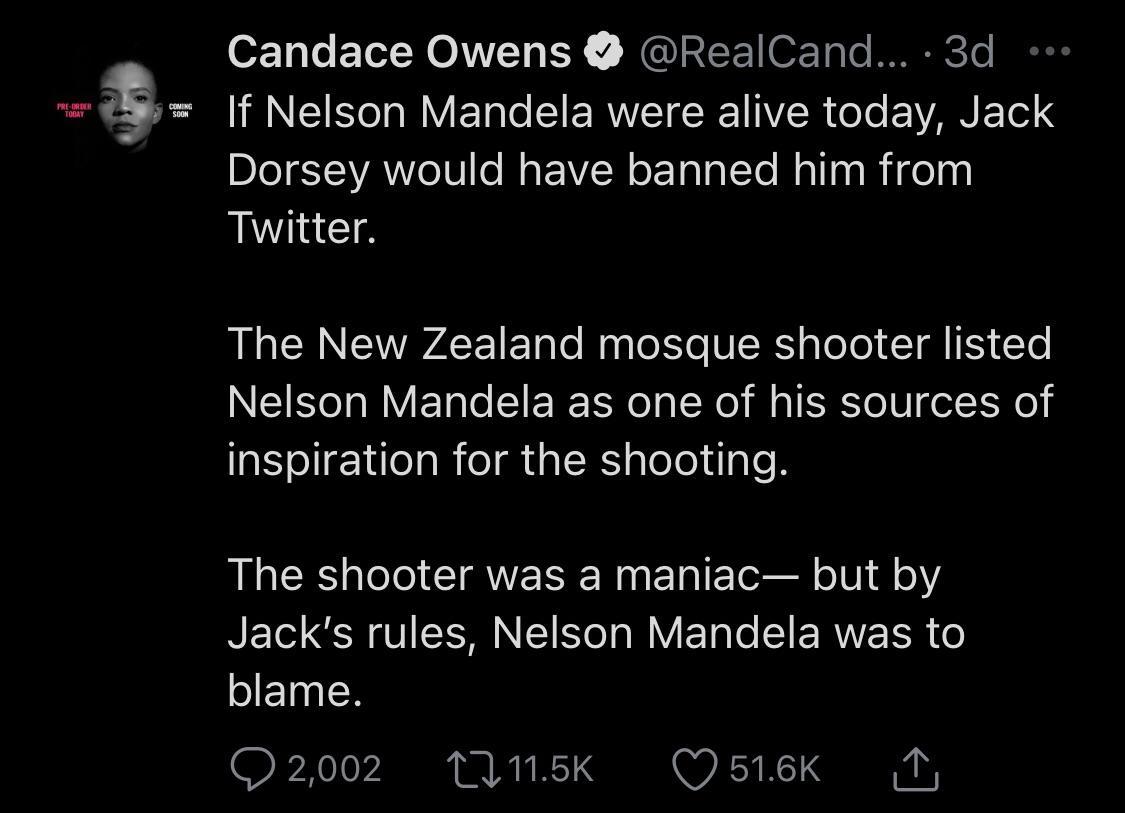The image size is (1125, 813).
Task: Click the 2,002 replies count
Action: (x=334, y=768)
